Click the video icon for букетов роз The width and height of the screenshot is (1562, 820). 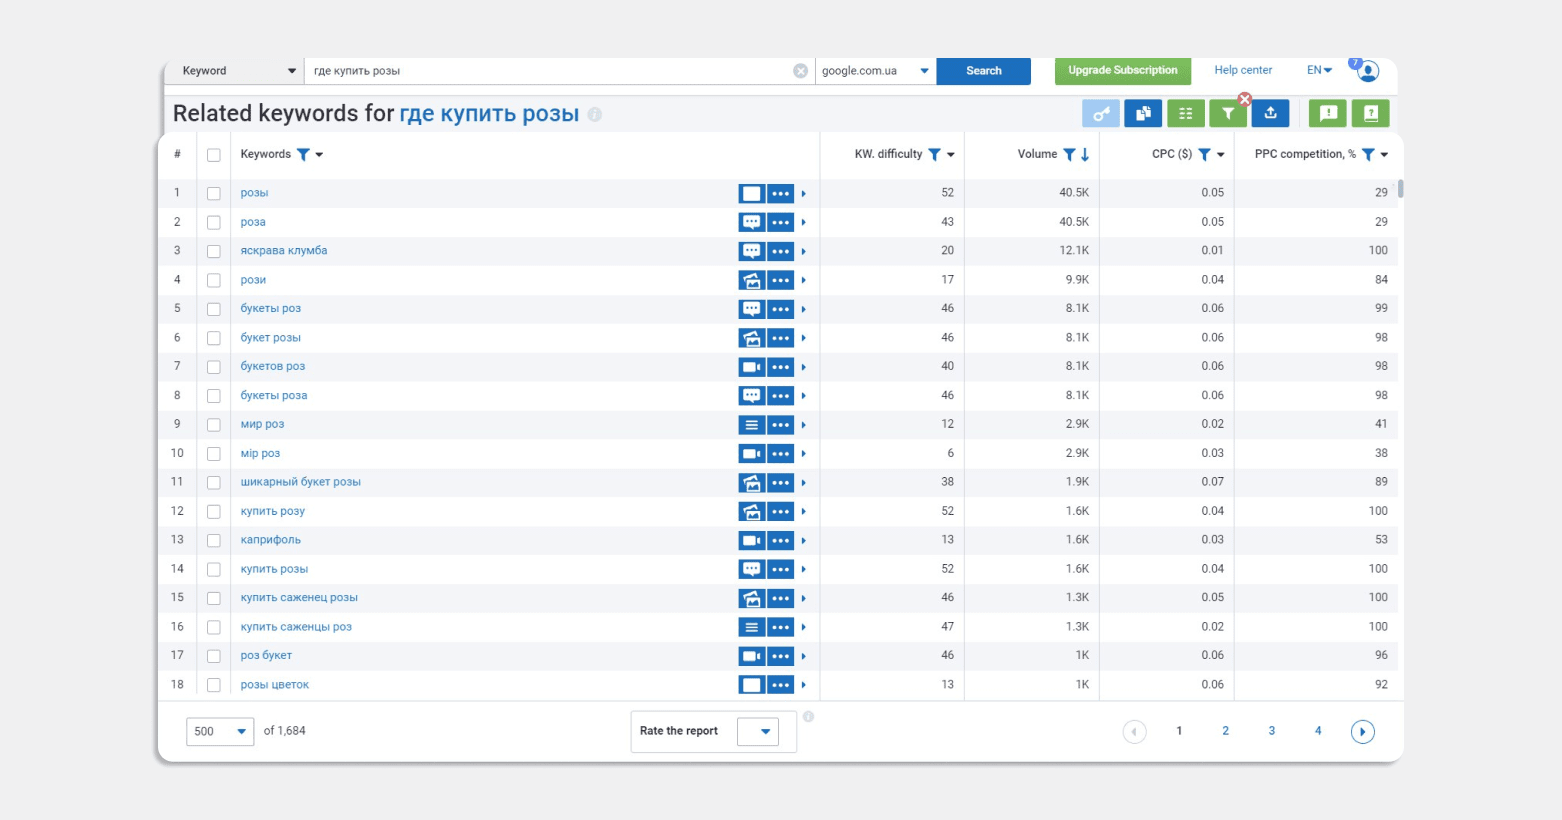[752, 367]
